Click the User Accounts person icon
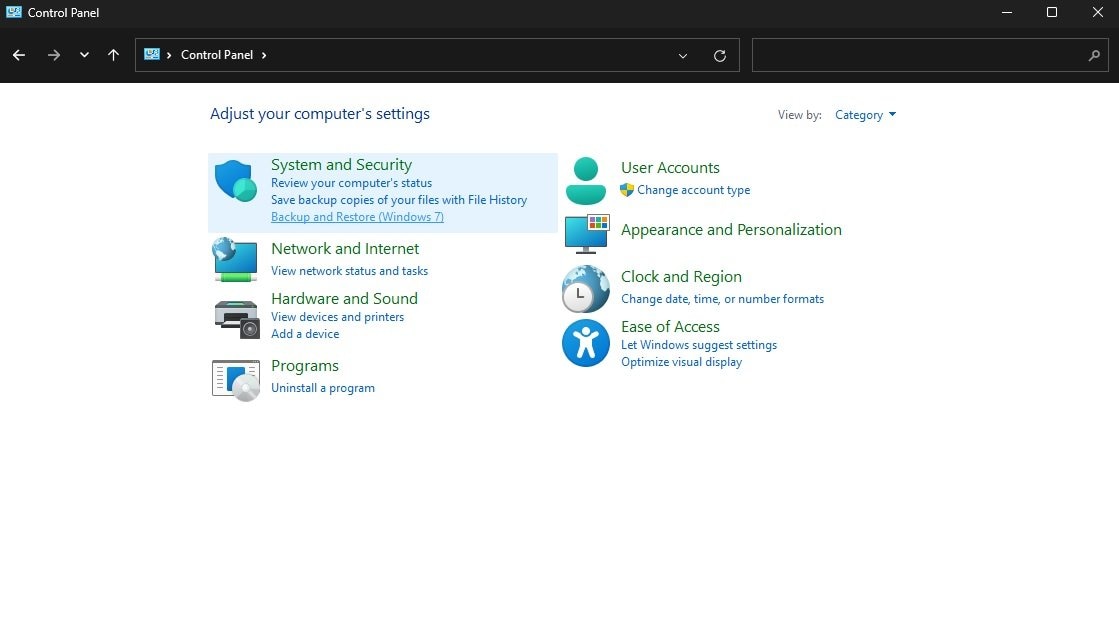The image size is (1119, 626). (586, 180)
